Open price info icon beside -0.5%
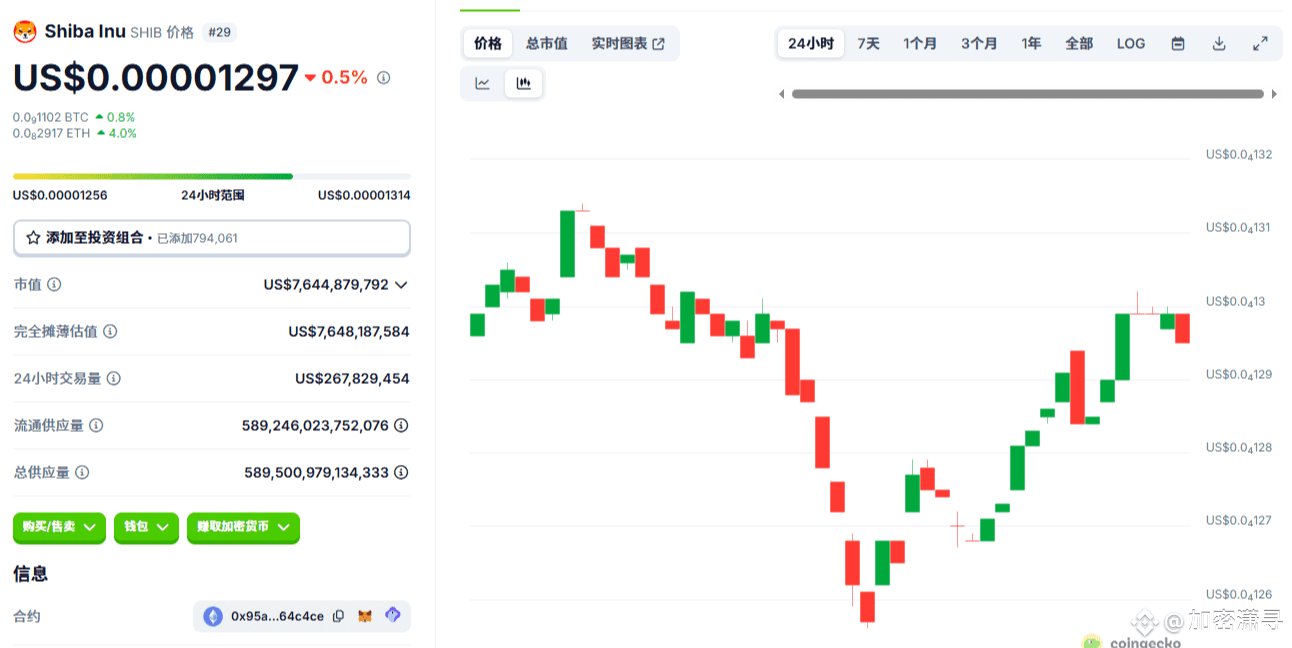The height and width of the screenshot is (648, 1292). 384,77
